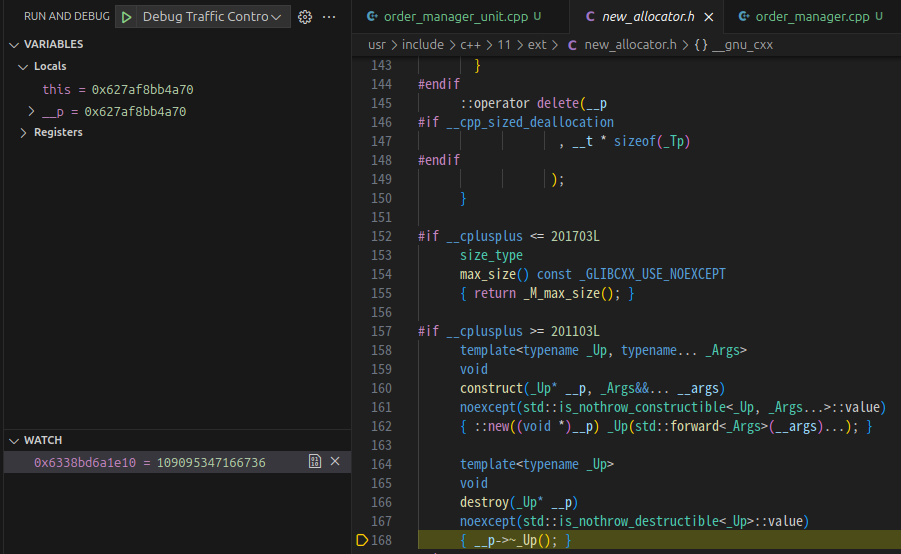Click '_GLIBCXX_USE_NOEXCEPT' macro text
This screenshot has height=554, width=901.
click(653, 274)
